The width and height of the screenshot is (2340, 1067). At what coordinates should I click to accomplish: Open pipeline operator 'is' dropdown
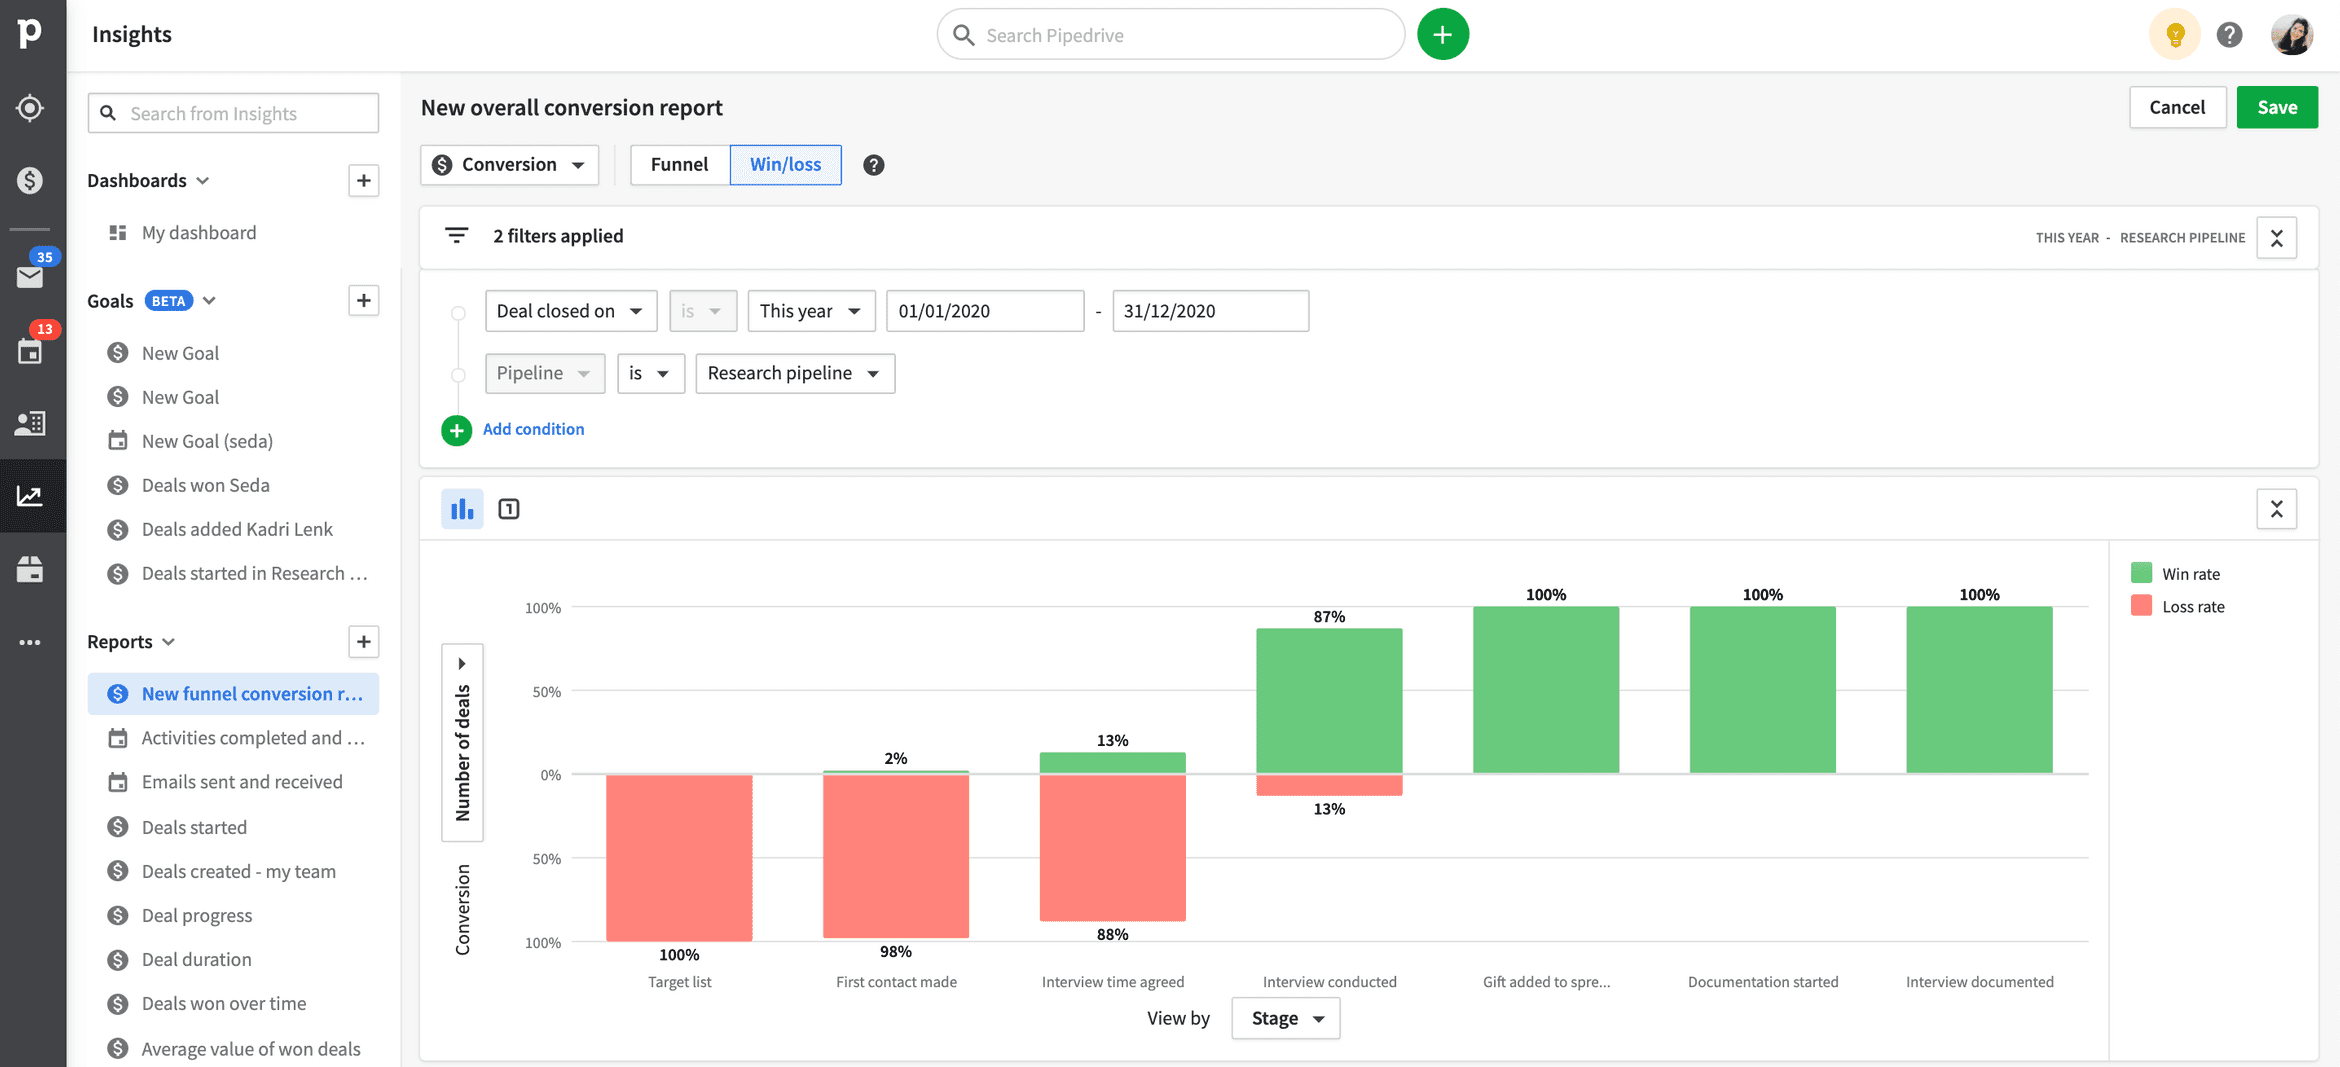[650, 373]
